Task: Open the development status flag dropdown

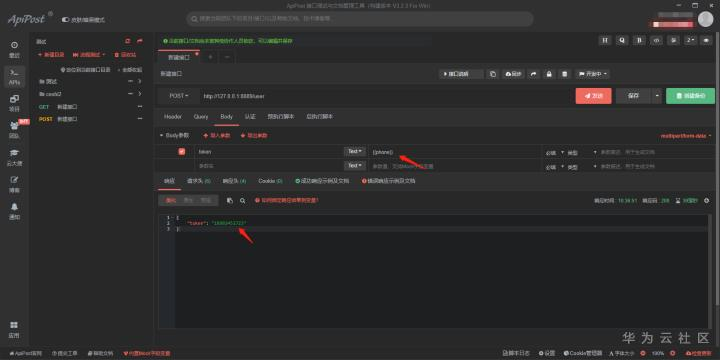Action: [592, 74]
